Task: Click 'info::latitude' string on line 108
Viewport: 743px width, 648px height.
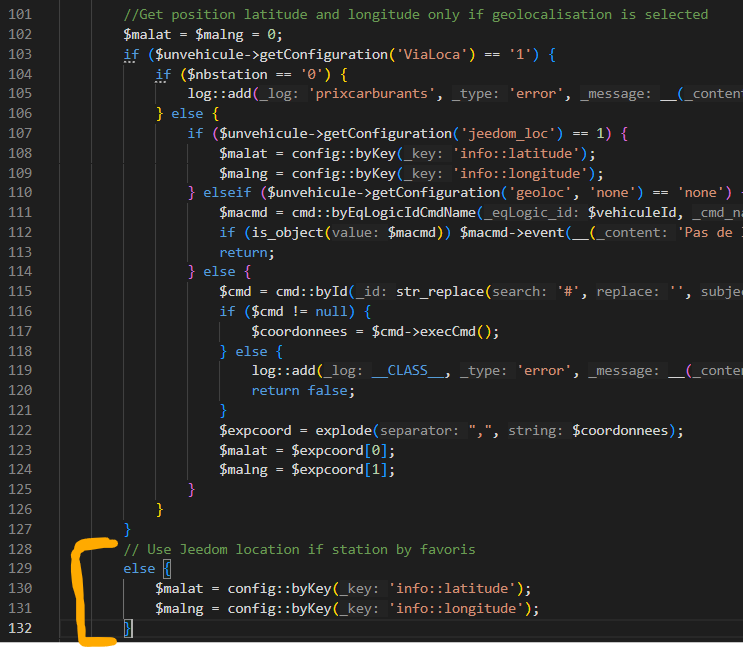Action: (516, 153)
